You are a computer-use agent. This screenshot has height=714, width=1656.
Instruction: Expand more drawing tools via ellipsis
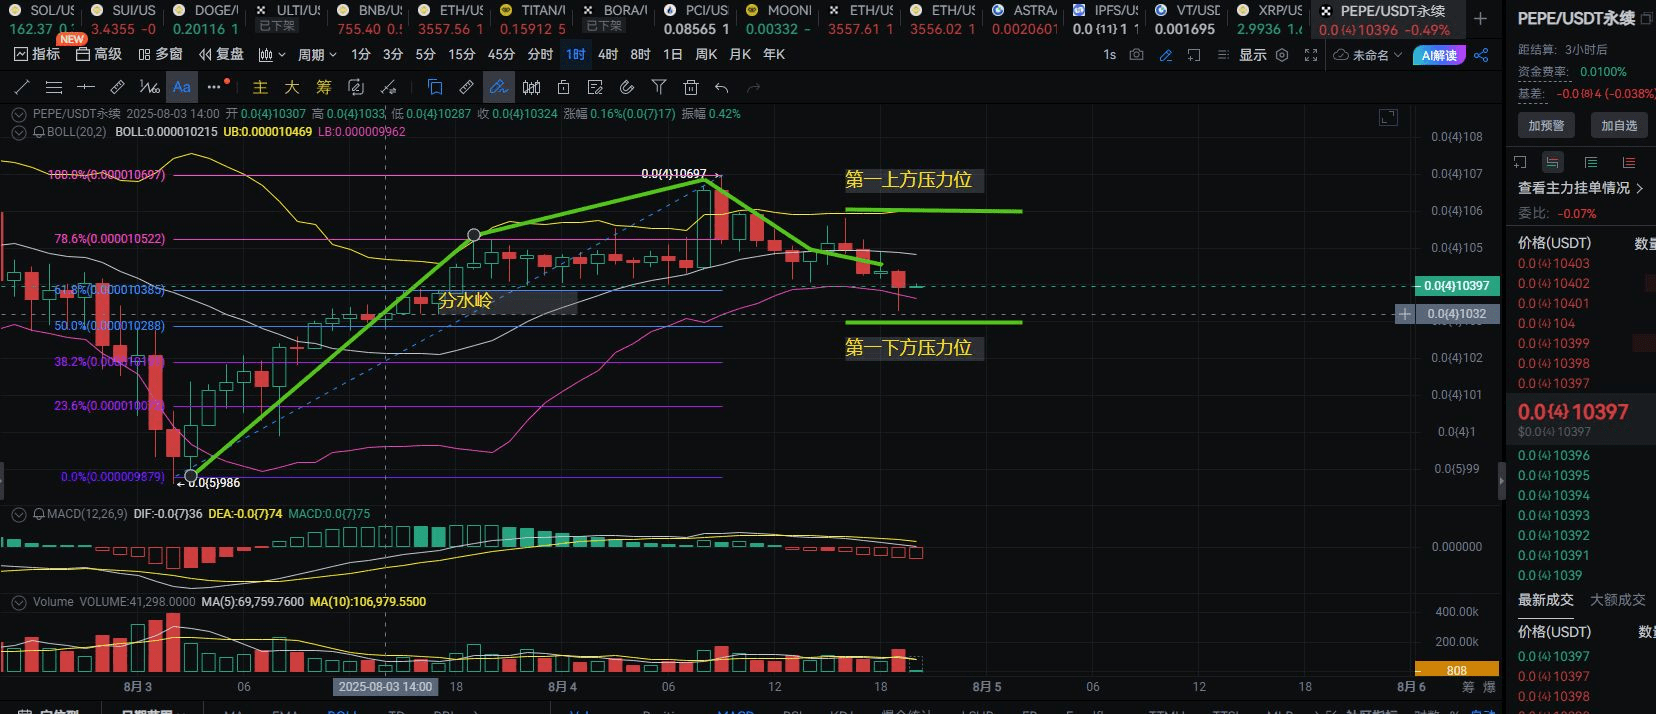click(x=214, y=87)
